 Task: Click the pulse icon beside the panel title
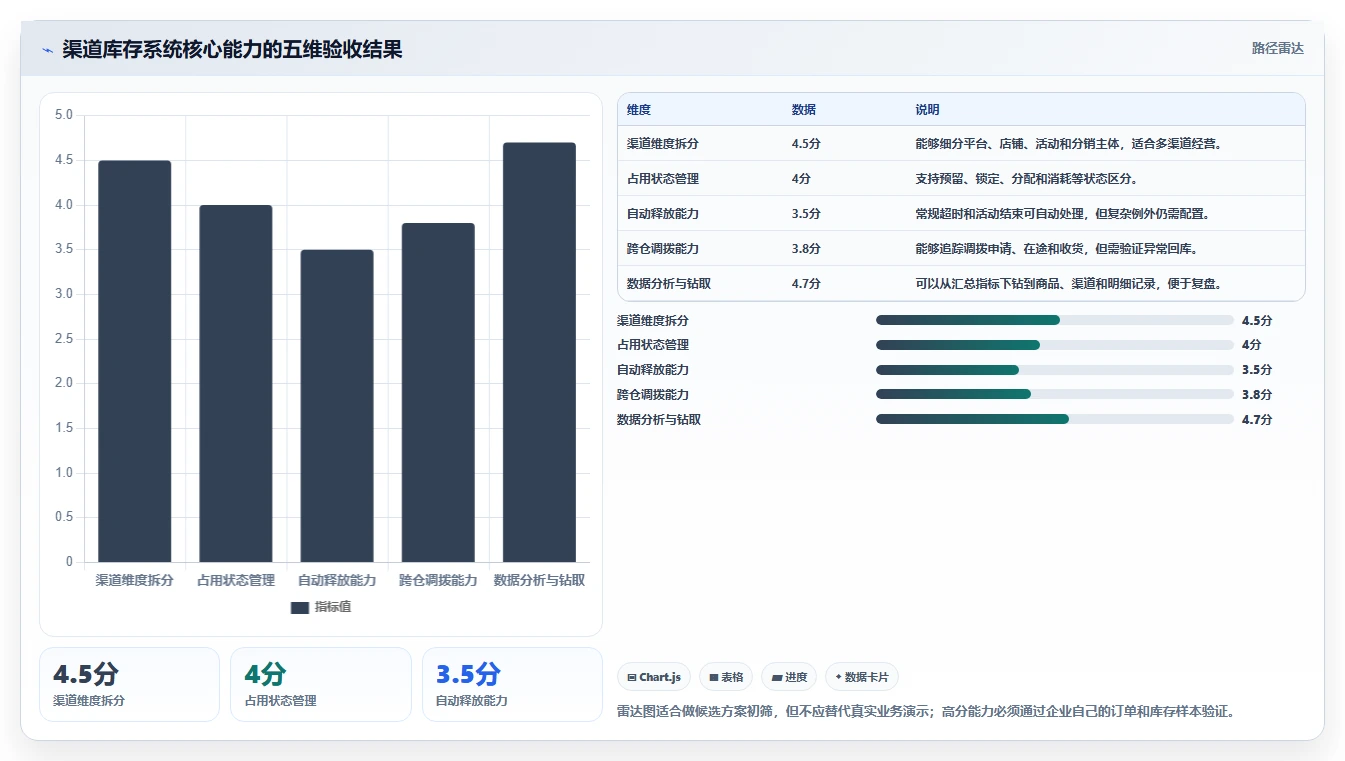(47, 50)
